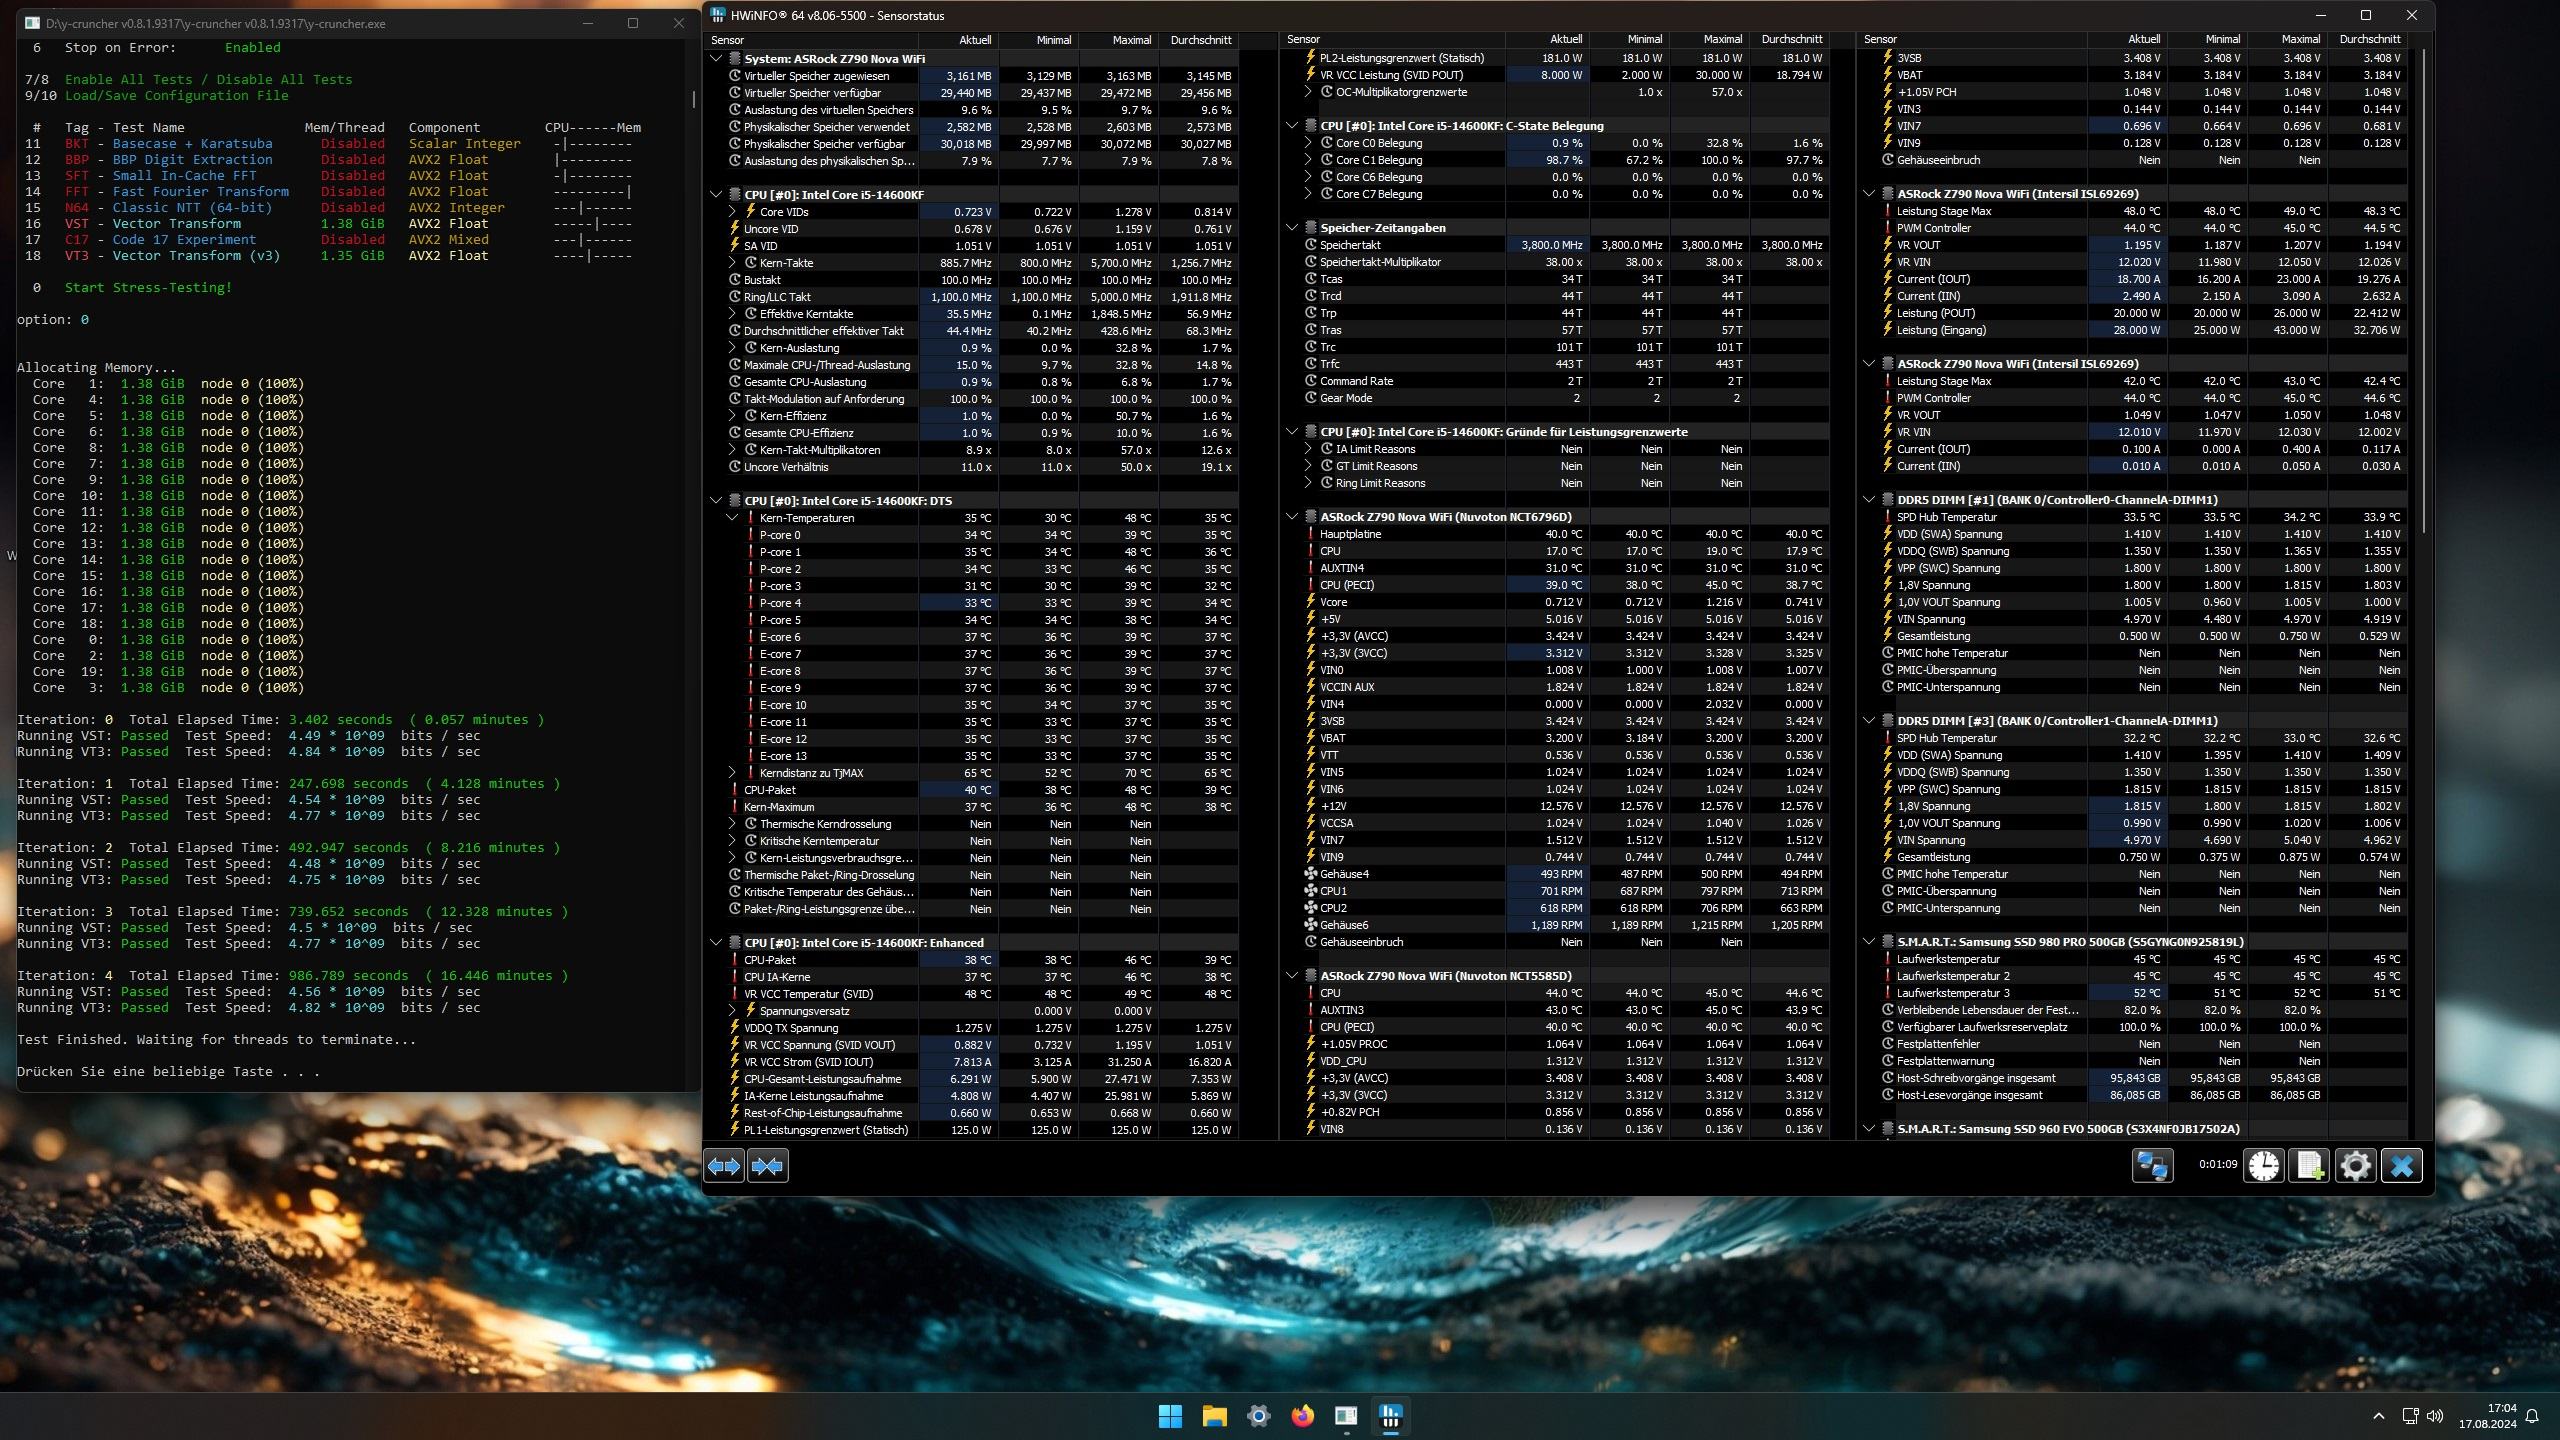Open Settings gear icon in the taskbar

tap(1258, 1416)
